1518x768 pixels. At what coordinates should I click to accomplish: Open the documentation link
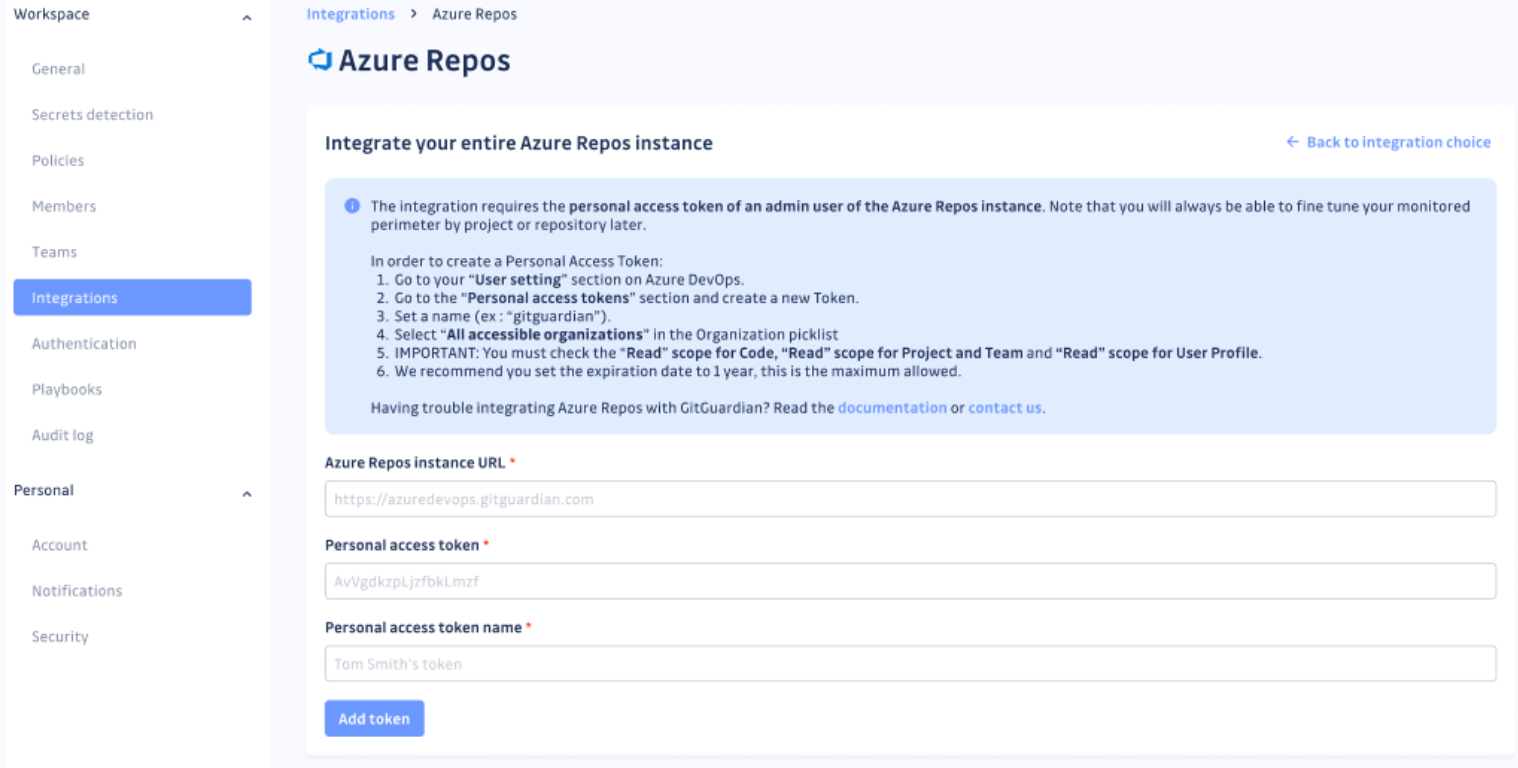click(x=893, y=407)
